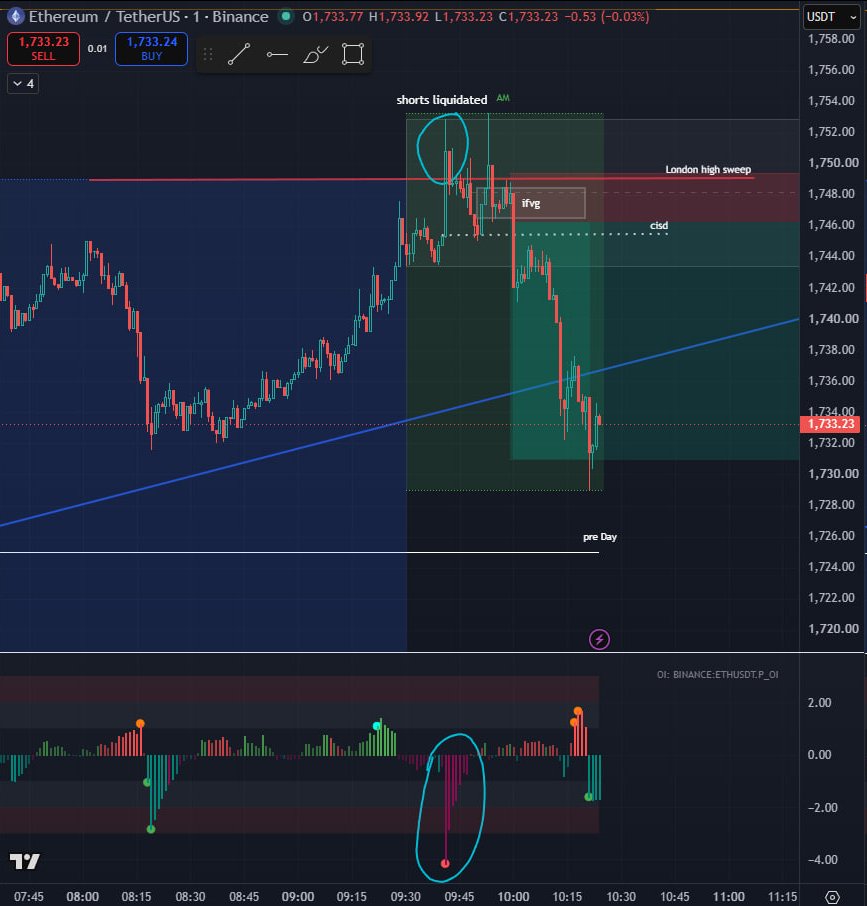Image resolution: width=867 pixels, height=906 pixels.
Task: Click the top orange marker dot near 10:15
Action: click(578, 711)
